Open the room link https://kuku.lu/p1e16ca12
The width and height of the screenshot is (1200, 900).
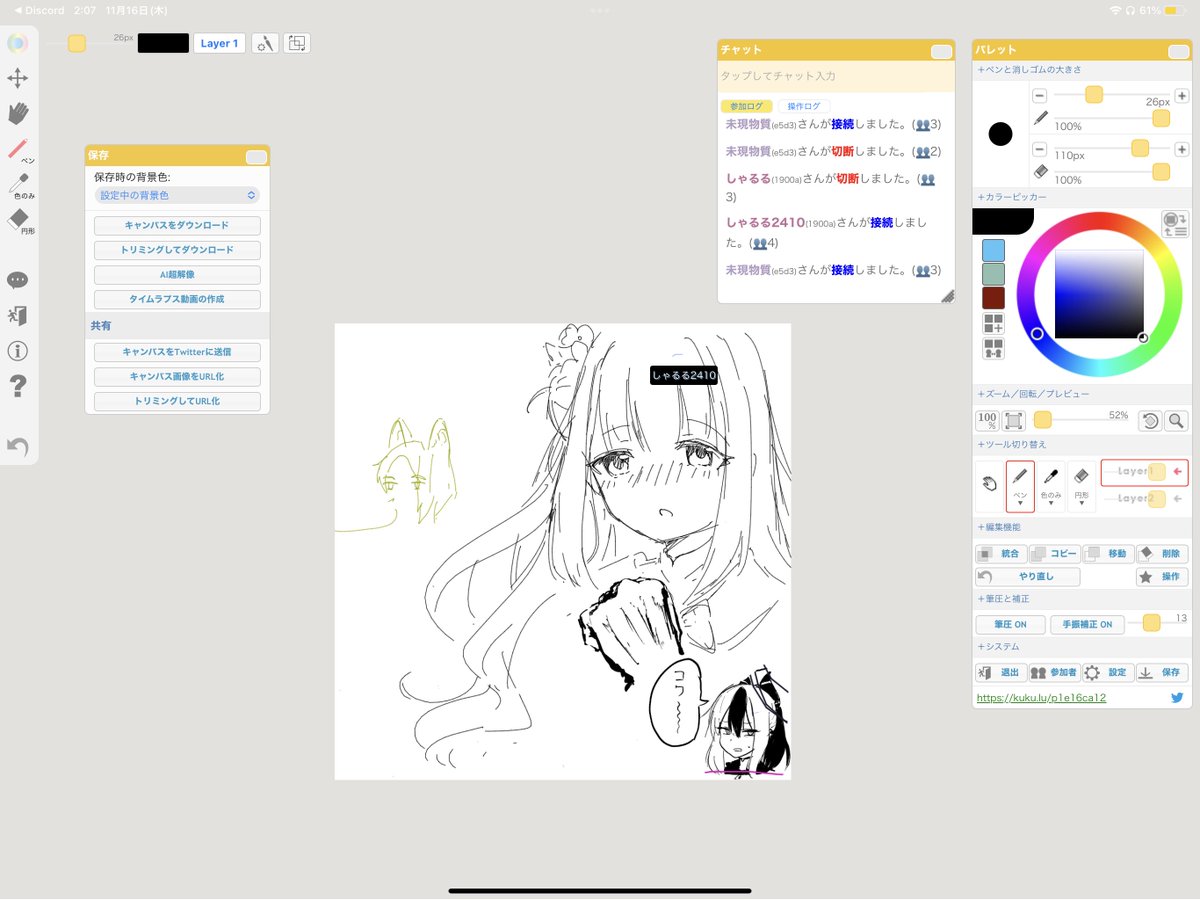1041,698
